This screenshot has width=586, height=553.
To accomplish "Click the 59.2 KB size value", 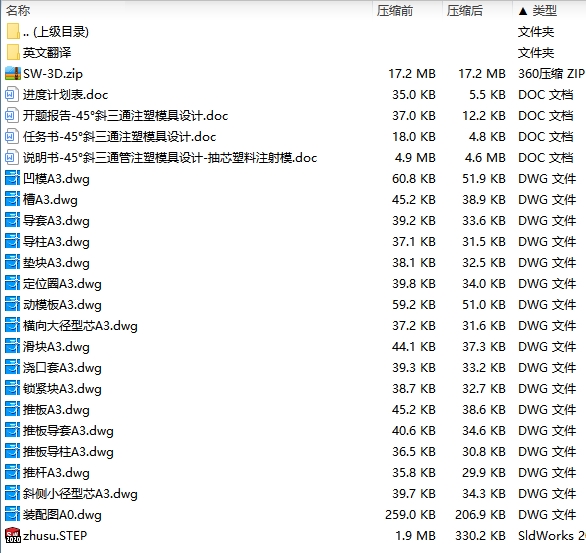I will tap(414, 305).
